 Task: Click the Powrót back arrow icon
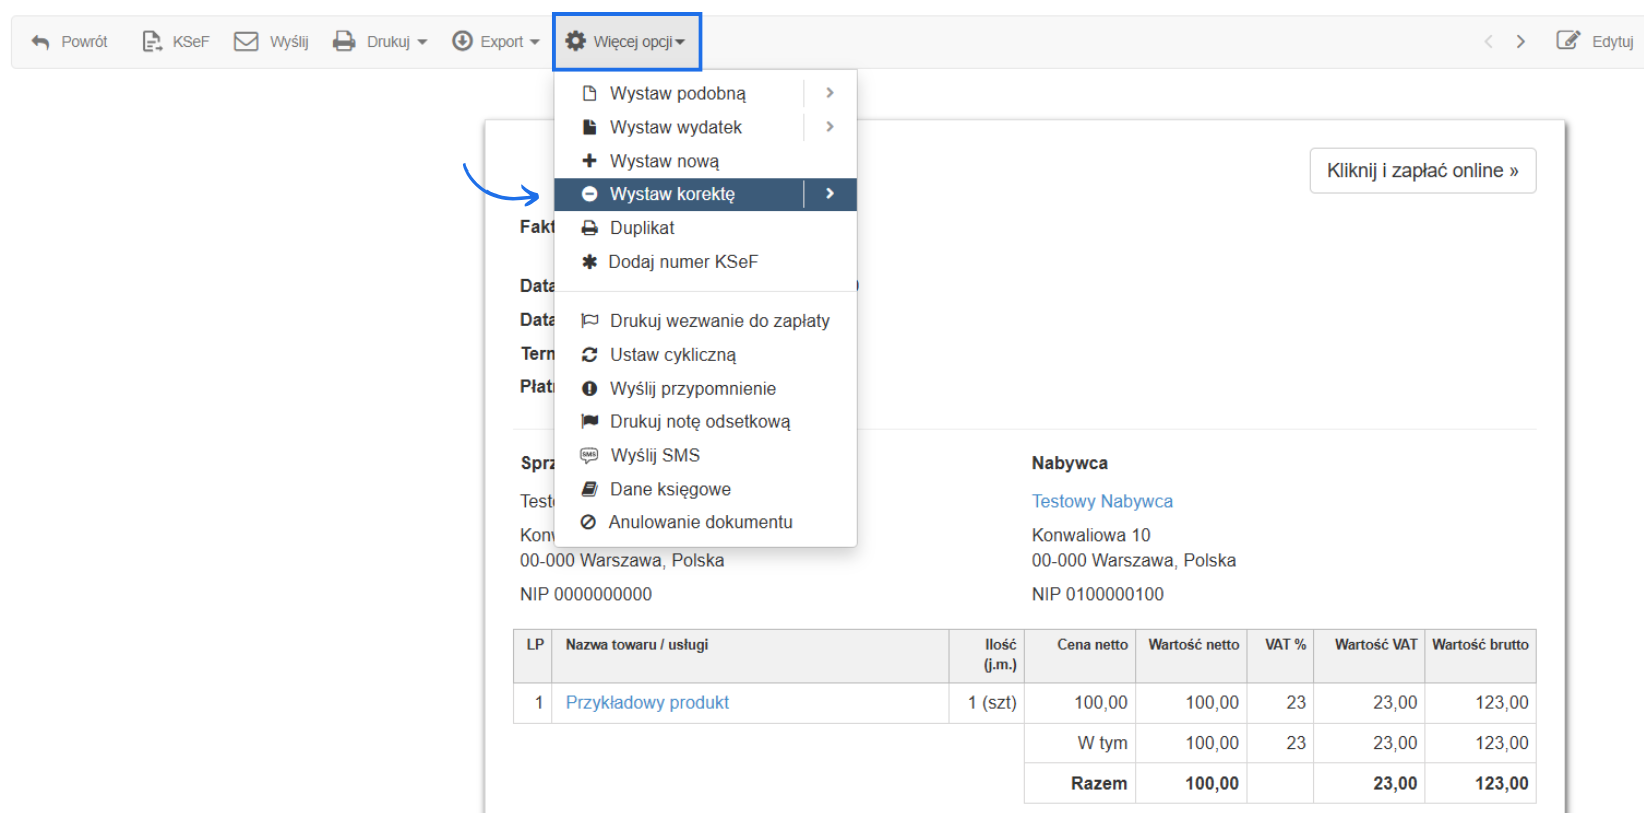tap(40, 42)
